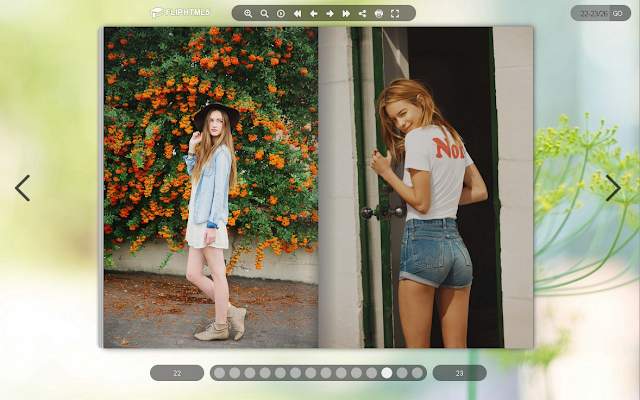Go to next page via toolbar right arrow
Image resolution: width=640 pixels, height=400 pixels.
(x=330, y=13)
